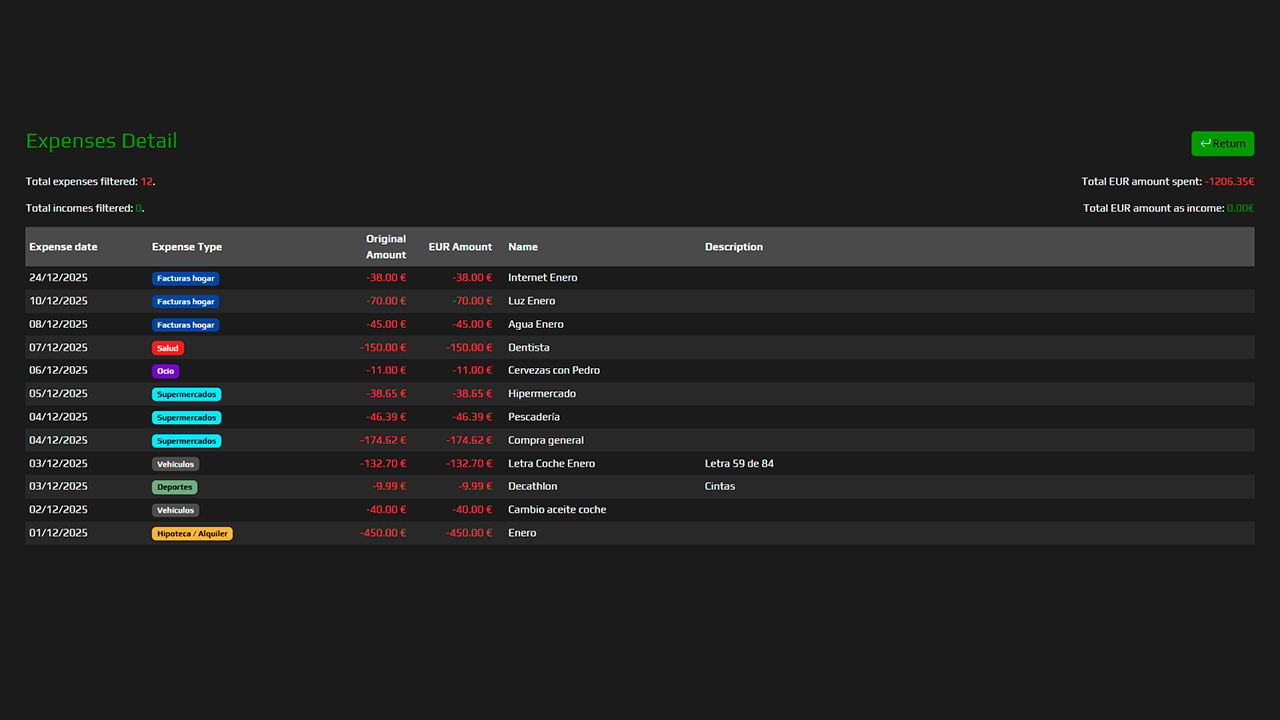Click the Name column header
Image resolution: width=1280 pixels, height=720 pixels.
click(x=523, y=247)
